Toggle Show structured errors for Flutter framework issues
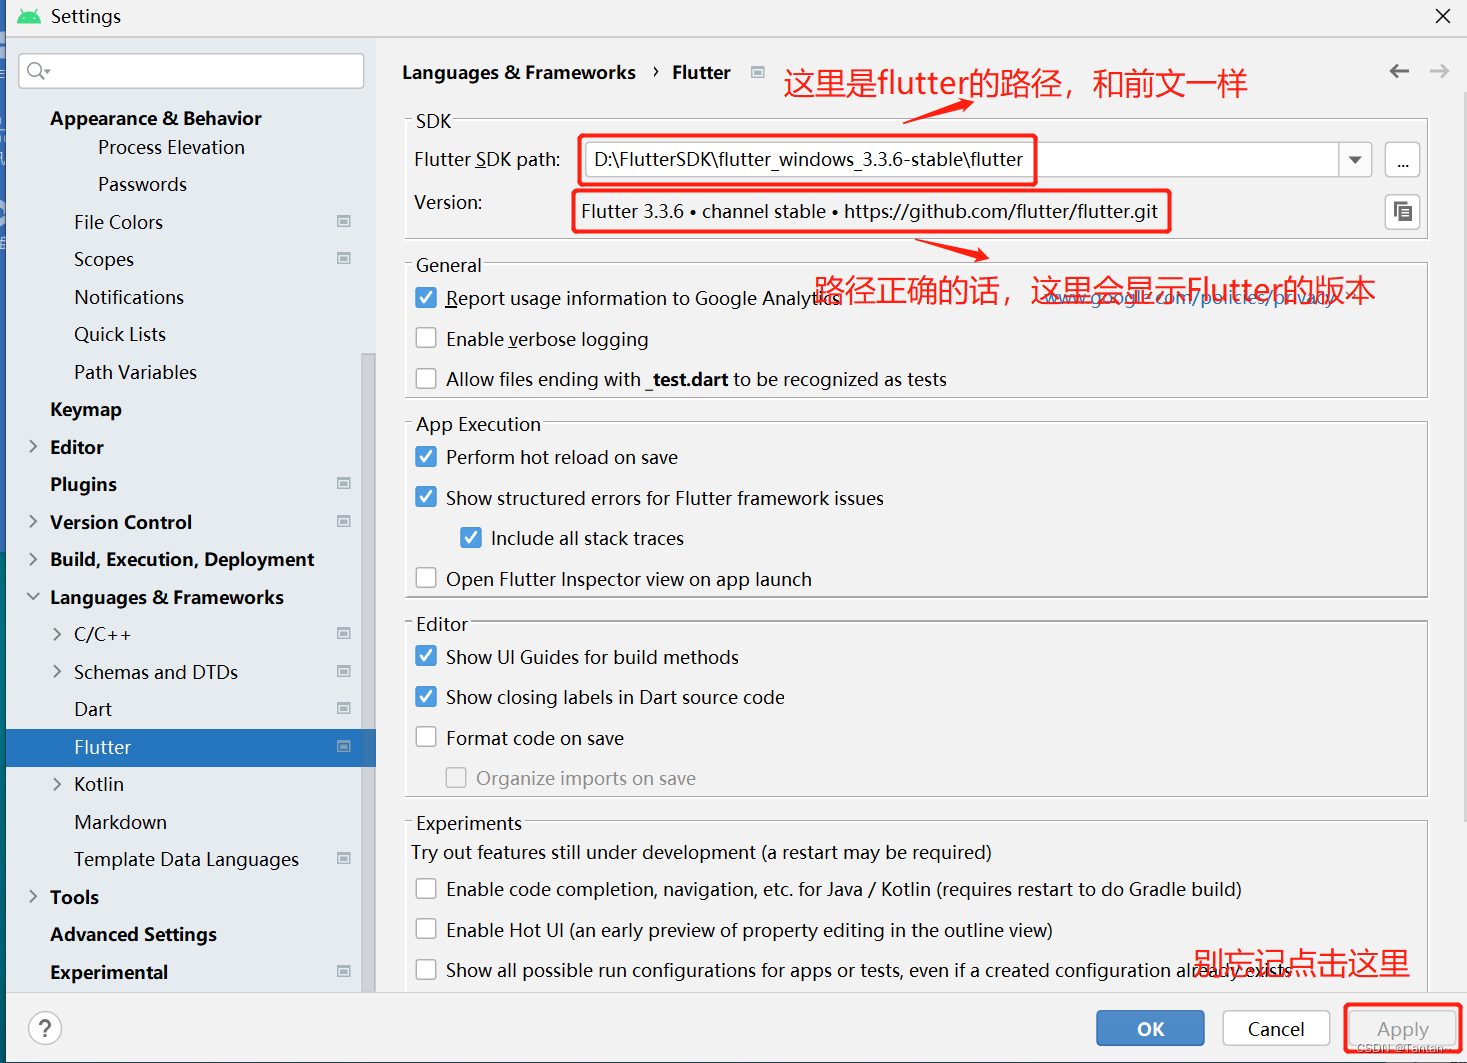The image size is (1467, 1063). coord(426,497)
